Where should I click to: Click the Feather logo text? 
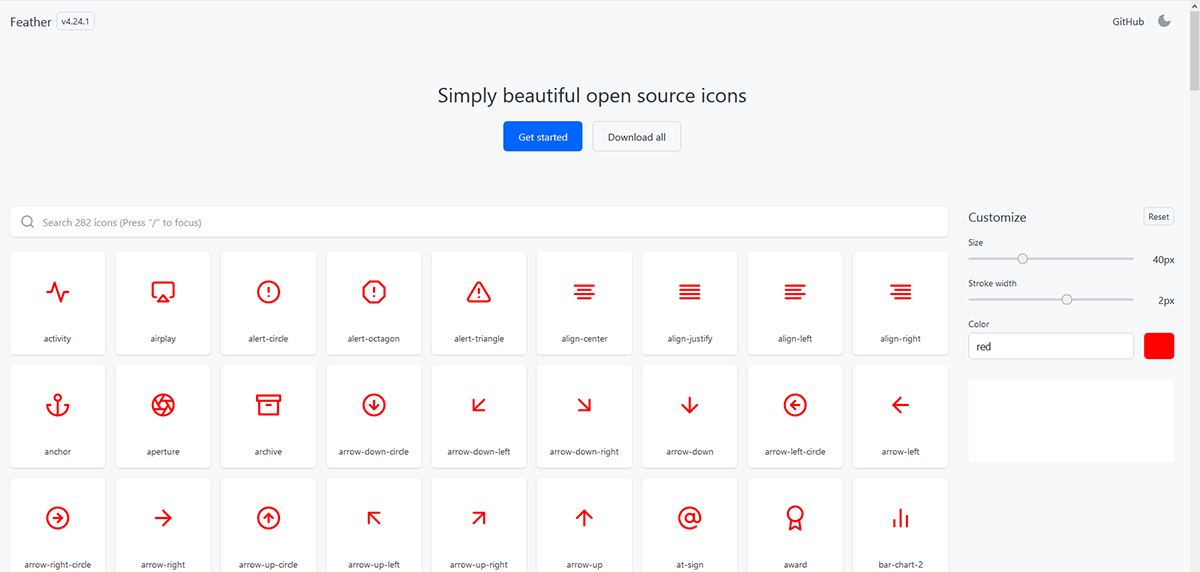30,22
